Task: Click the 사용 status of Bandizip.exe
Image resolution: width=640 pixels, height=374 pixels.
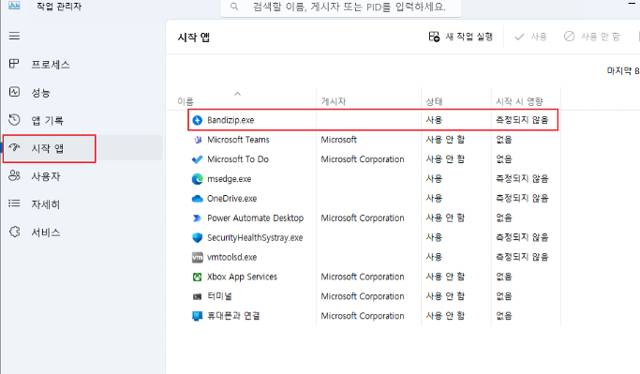Action: tap(434, 120)
